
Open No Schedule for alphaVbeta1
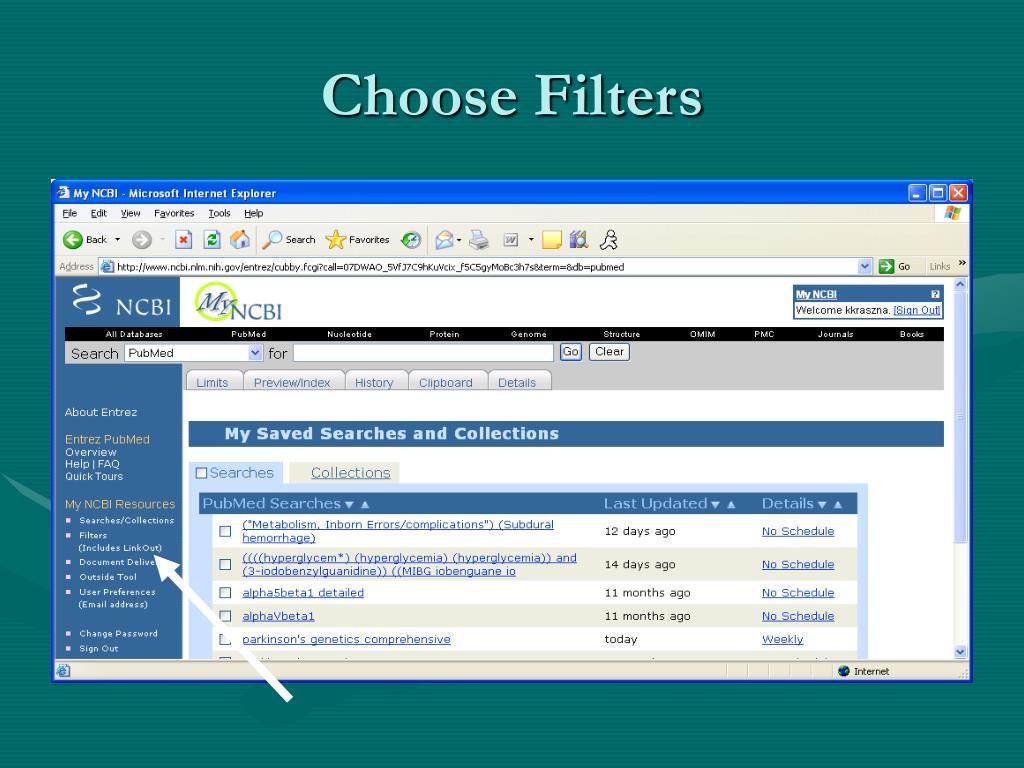coord(798,616)
